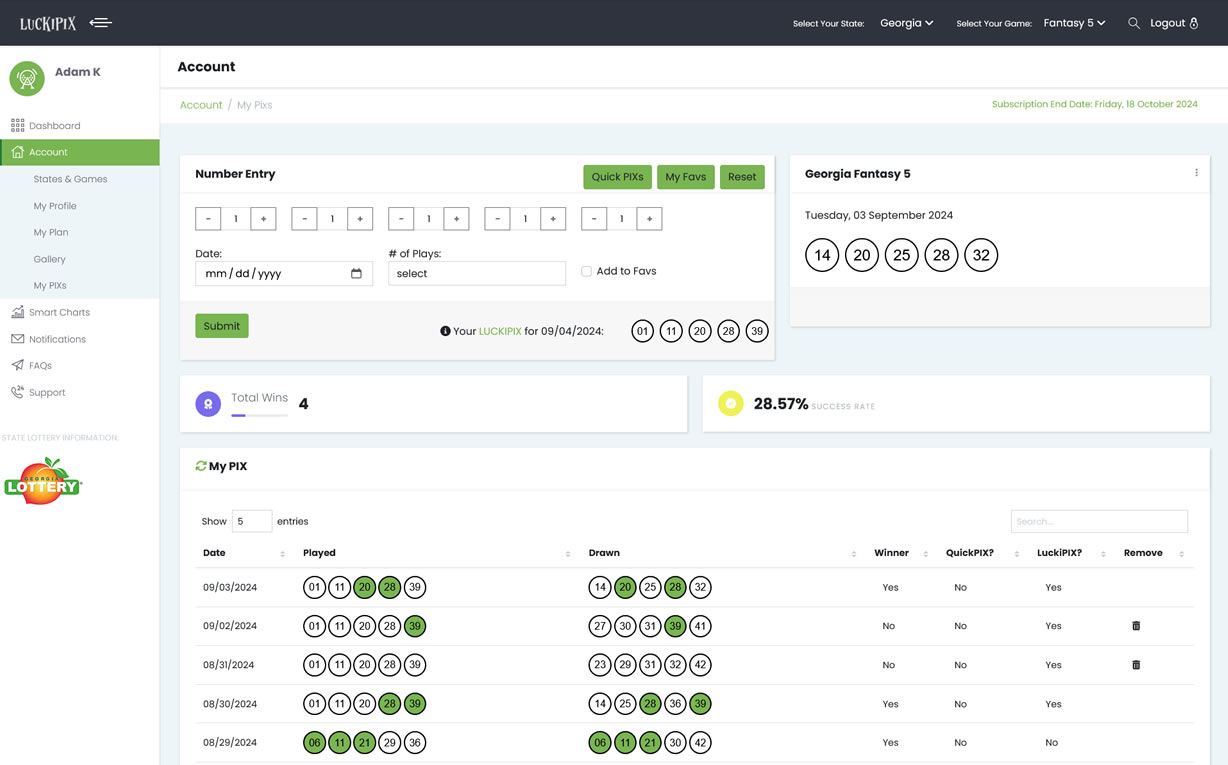Image resolution: width=1228 pixels, height=765 pixels.
Task: Open the search magnifier icon
Action: tap(1134, 23)
